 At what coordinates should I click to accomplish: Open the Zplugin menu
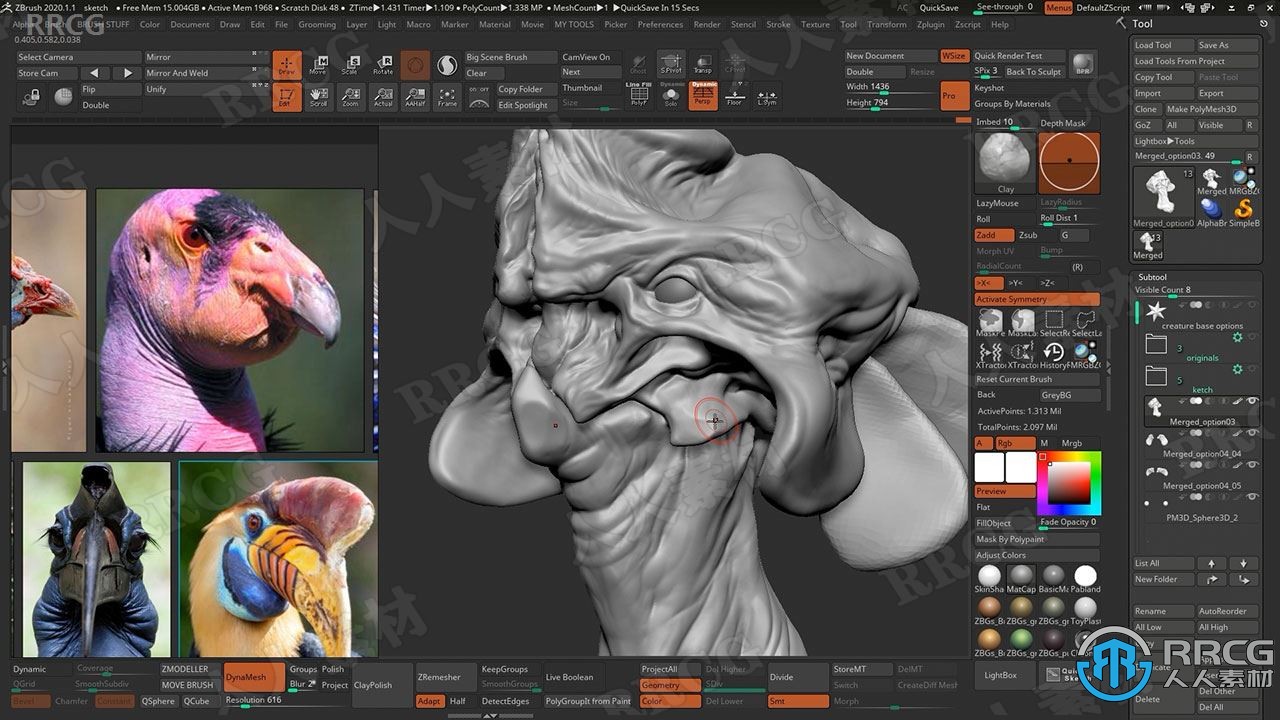click(x=930, y=24)
